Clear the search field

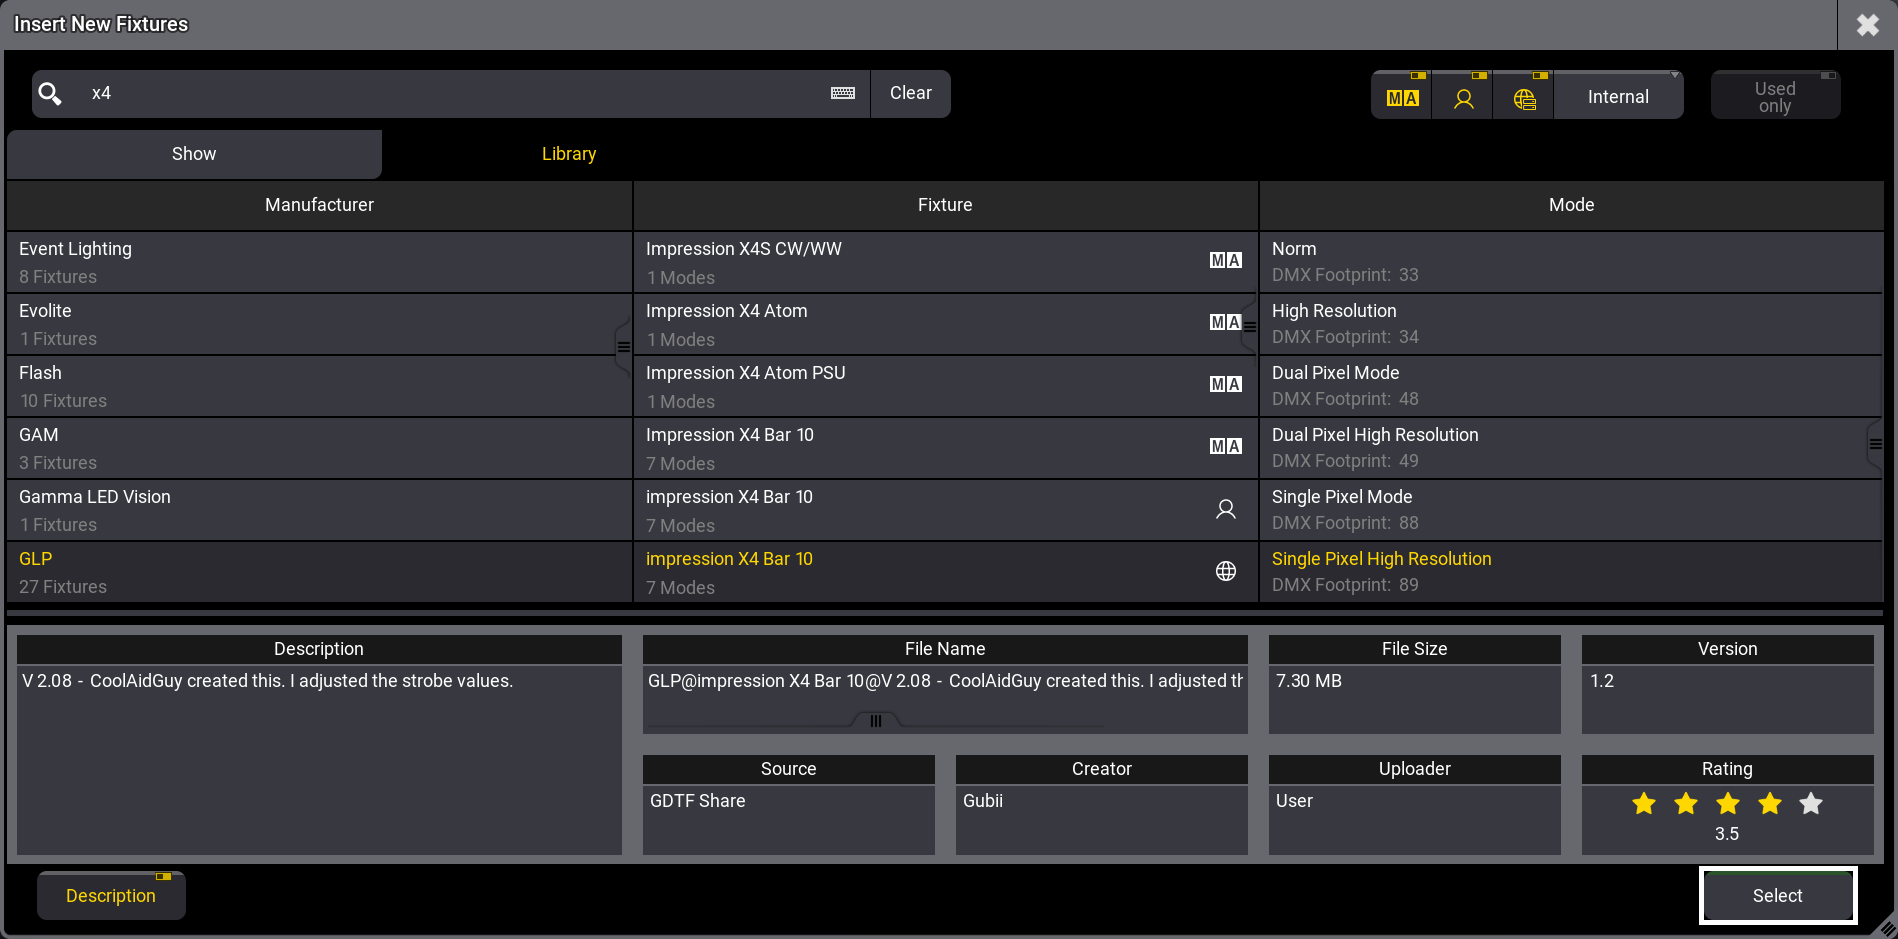coord(910,93)
